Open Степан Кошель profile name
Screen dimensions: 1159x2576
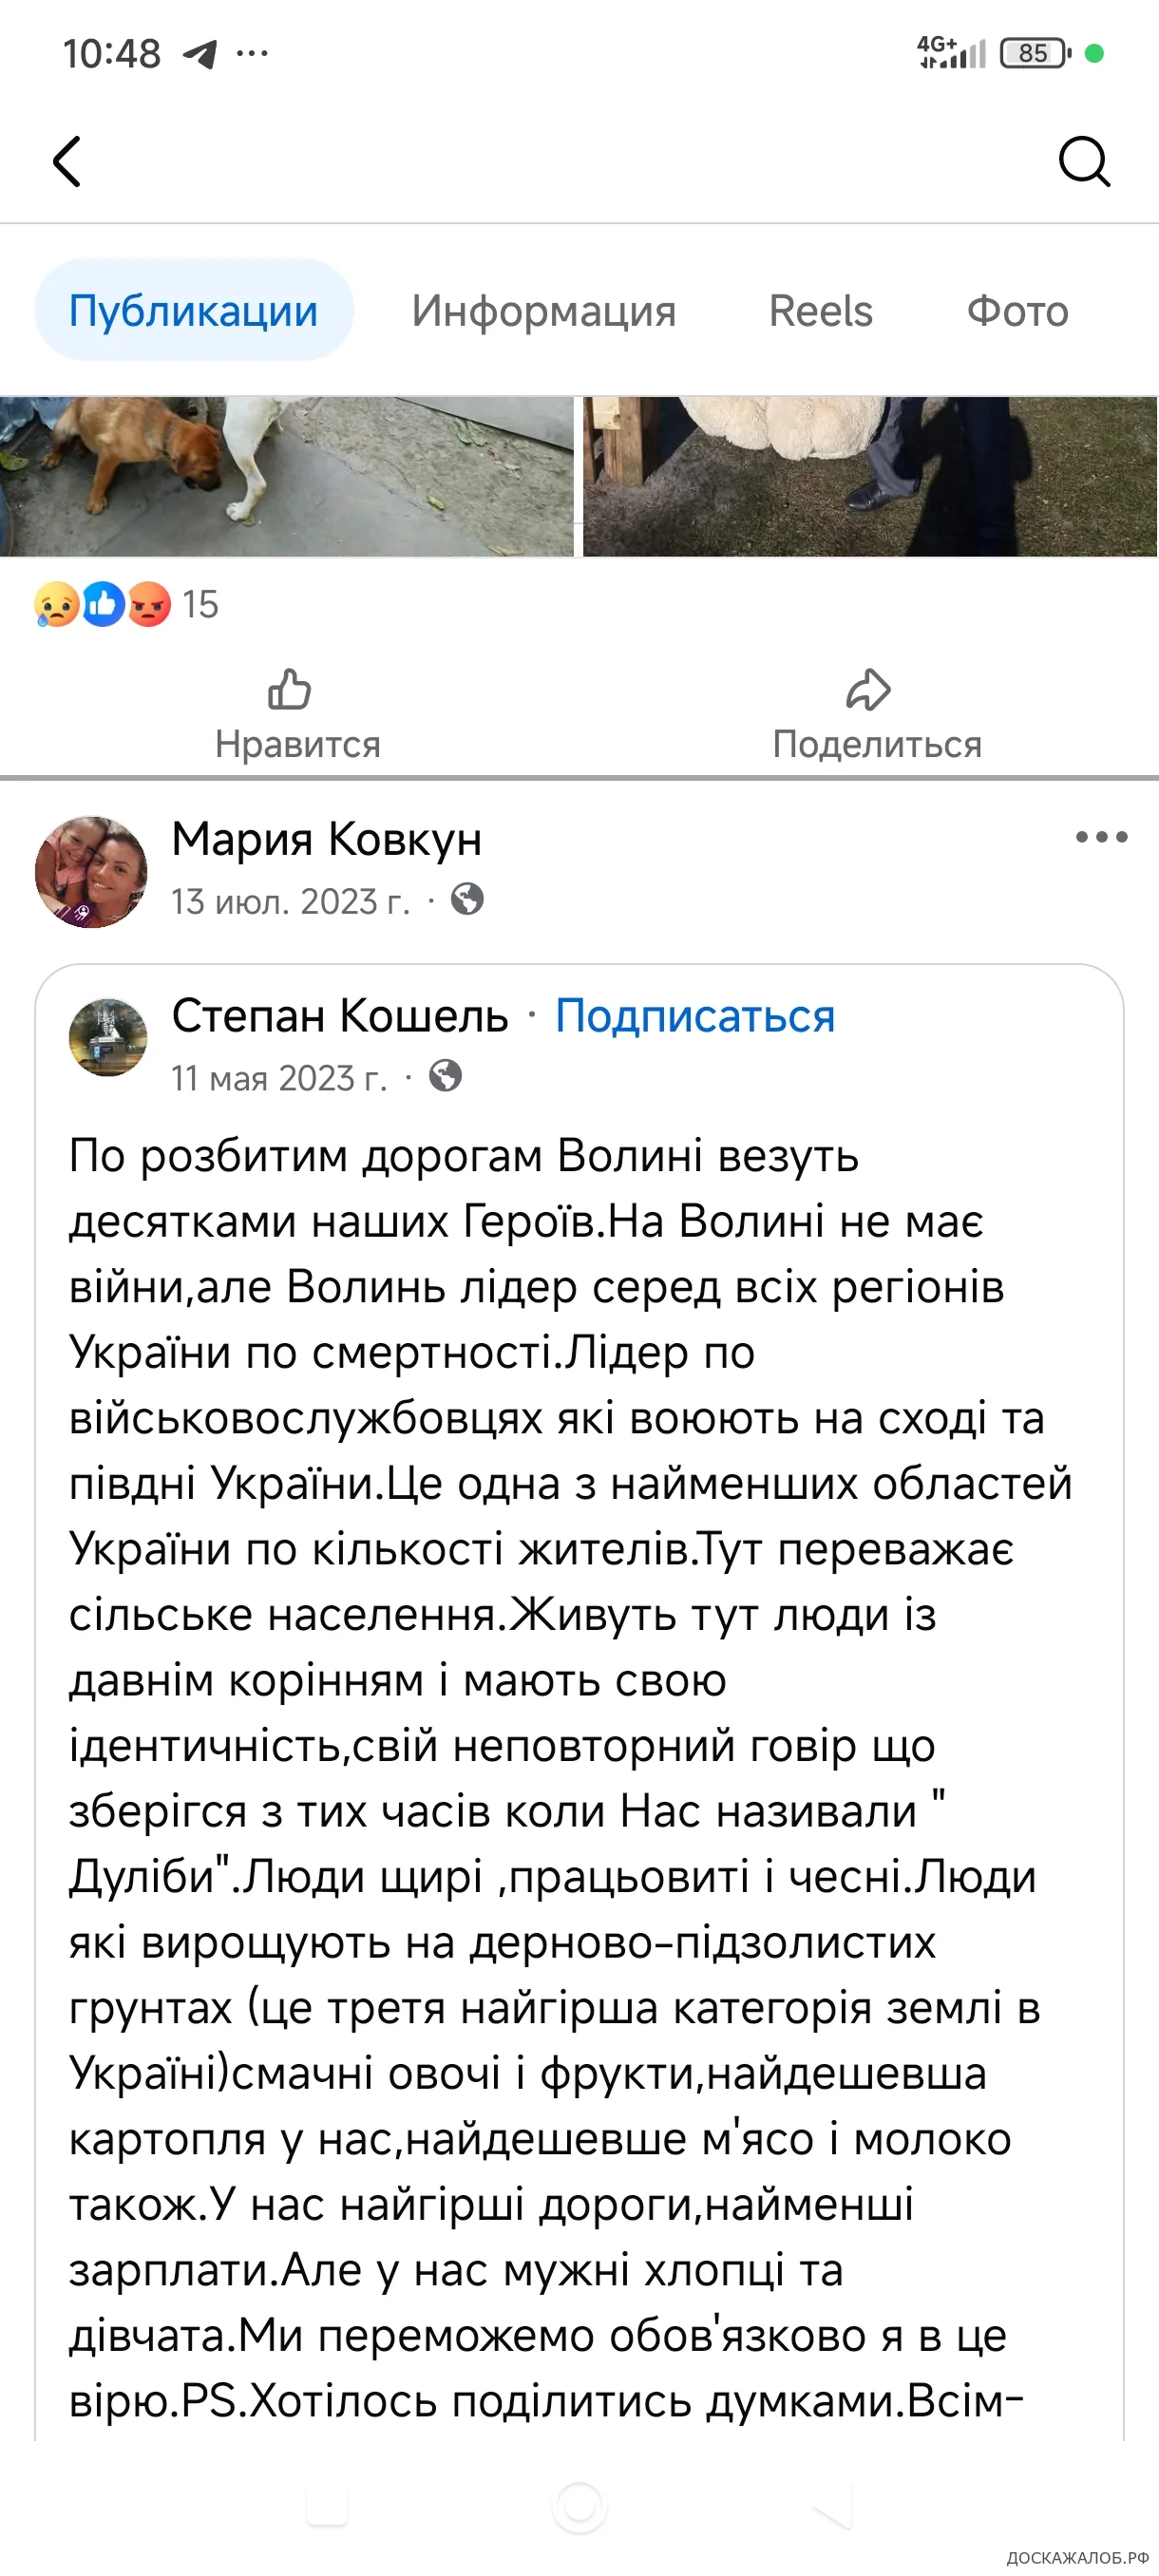[x=340, y=1016]
